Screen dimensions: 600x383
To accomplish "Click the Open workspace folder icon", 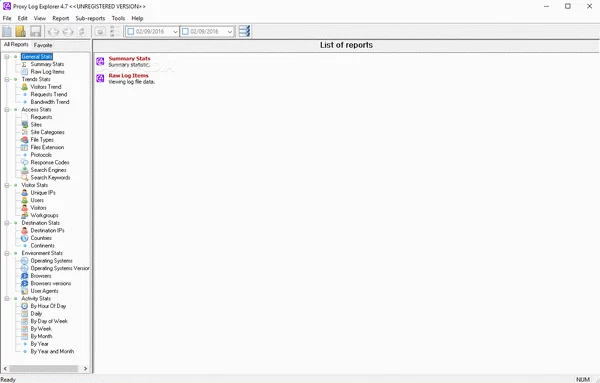I will click(21, 31).
